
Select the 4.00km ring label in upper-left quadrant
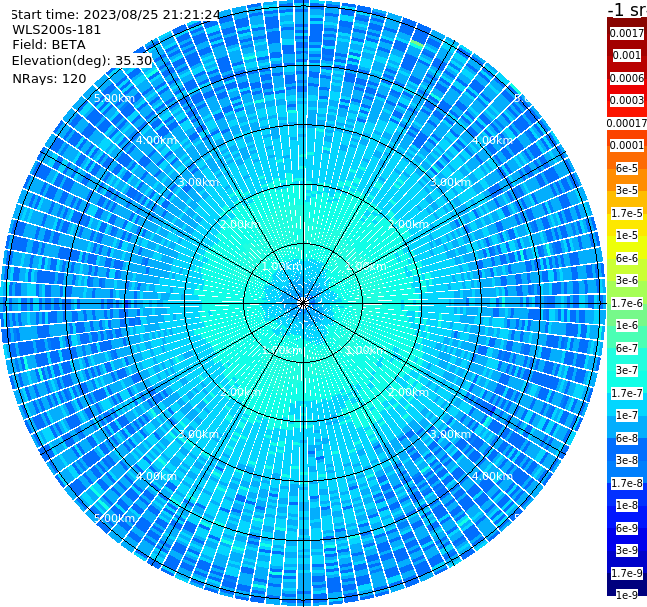(156, 140)
